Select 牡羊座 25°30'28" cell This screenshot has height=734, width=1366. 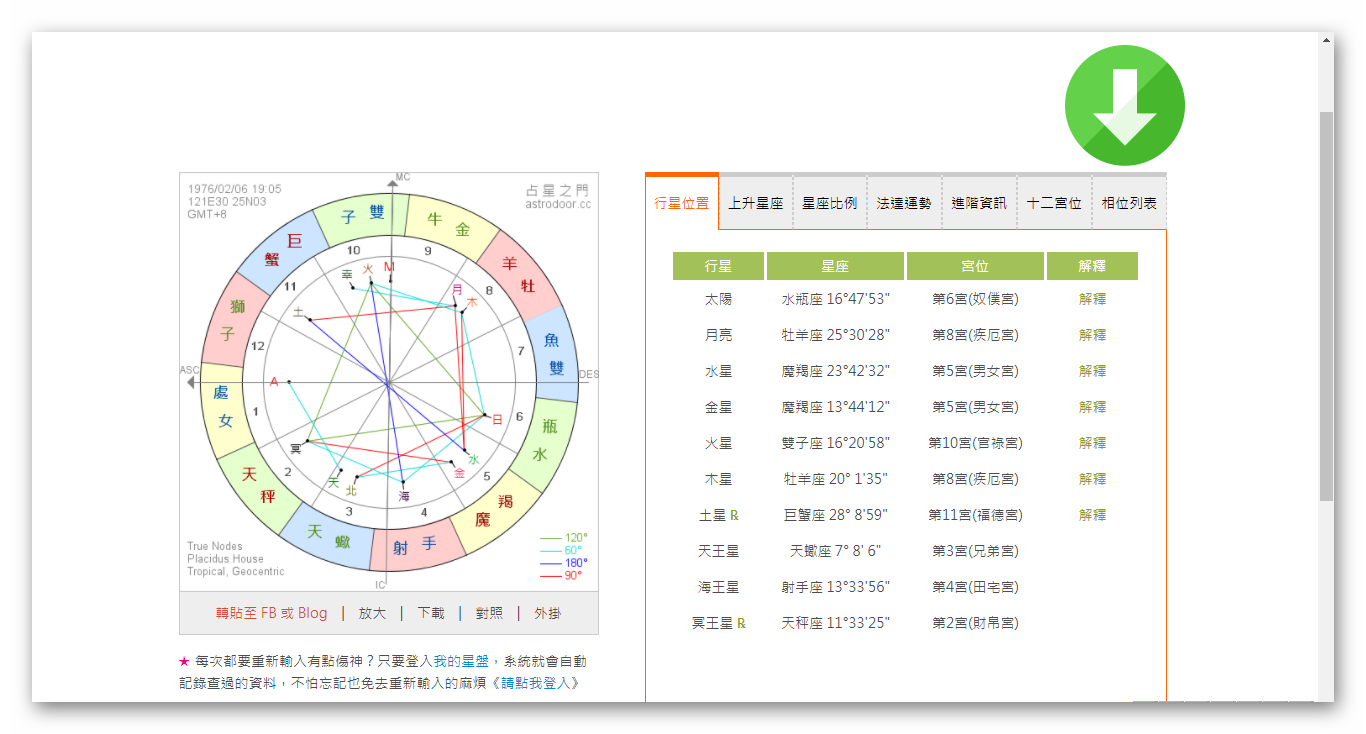[835, 335]
